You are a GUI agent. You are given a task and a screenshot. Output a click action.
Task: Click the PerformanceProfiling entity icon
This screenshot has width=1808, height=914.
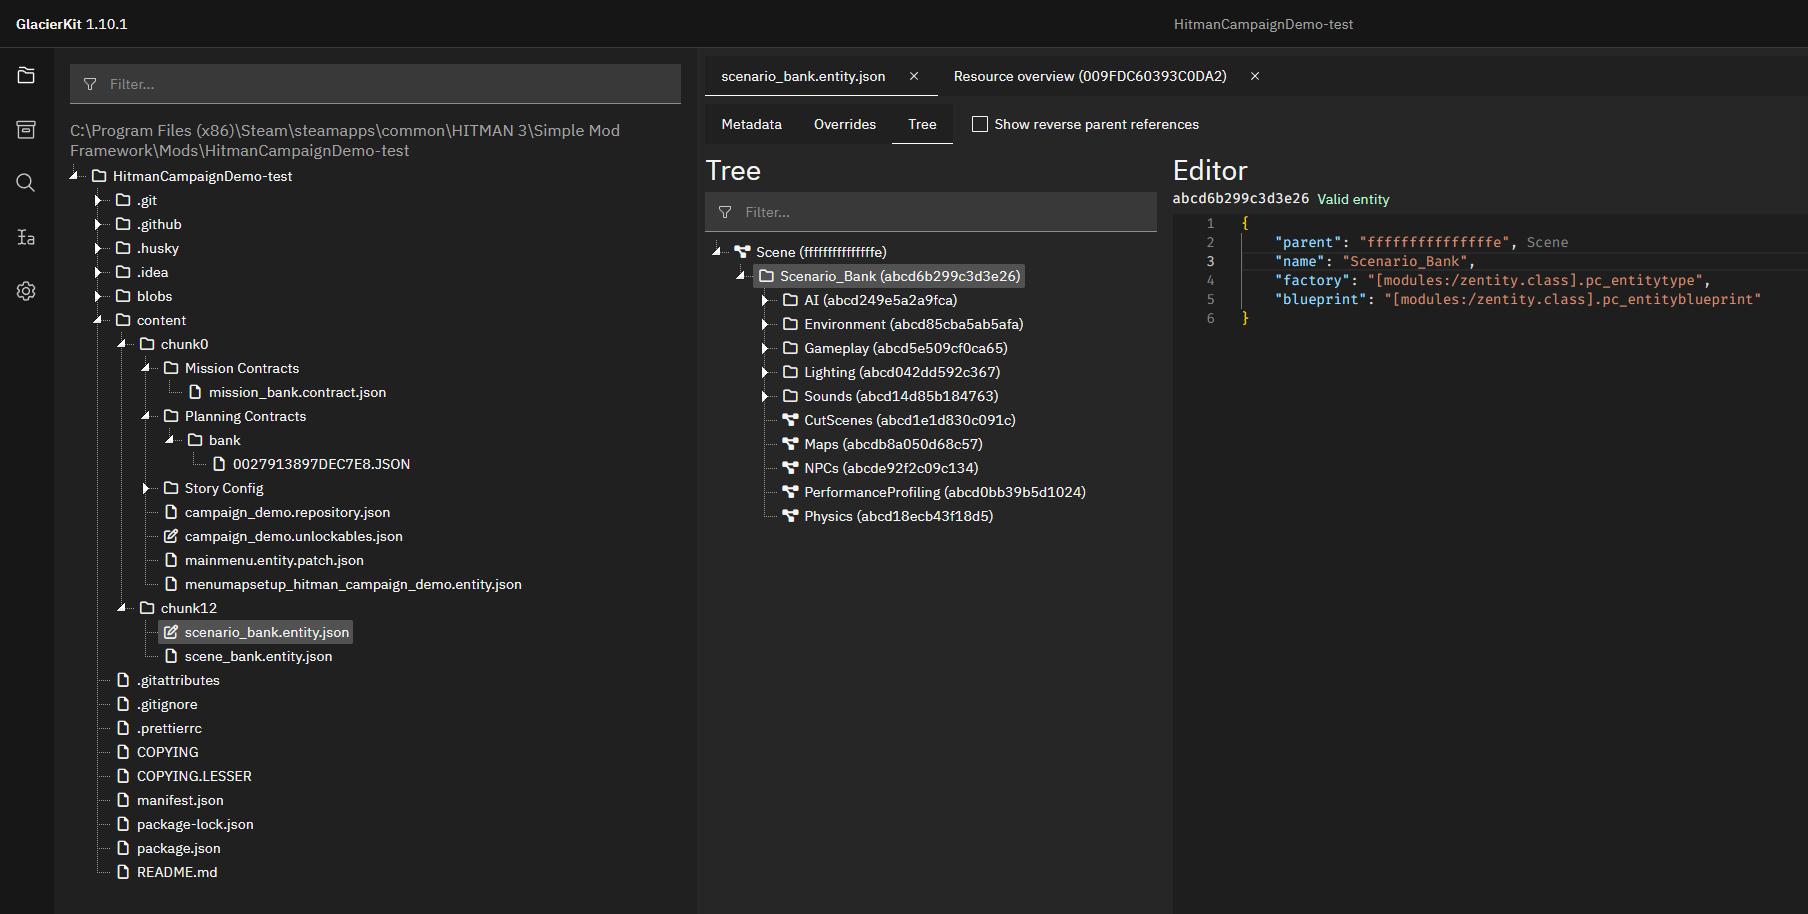point(790,492)
